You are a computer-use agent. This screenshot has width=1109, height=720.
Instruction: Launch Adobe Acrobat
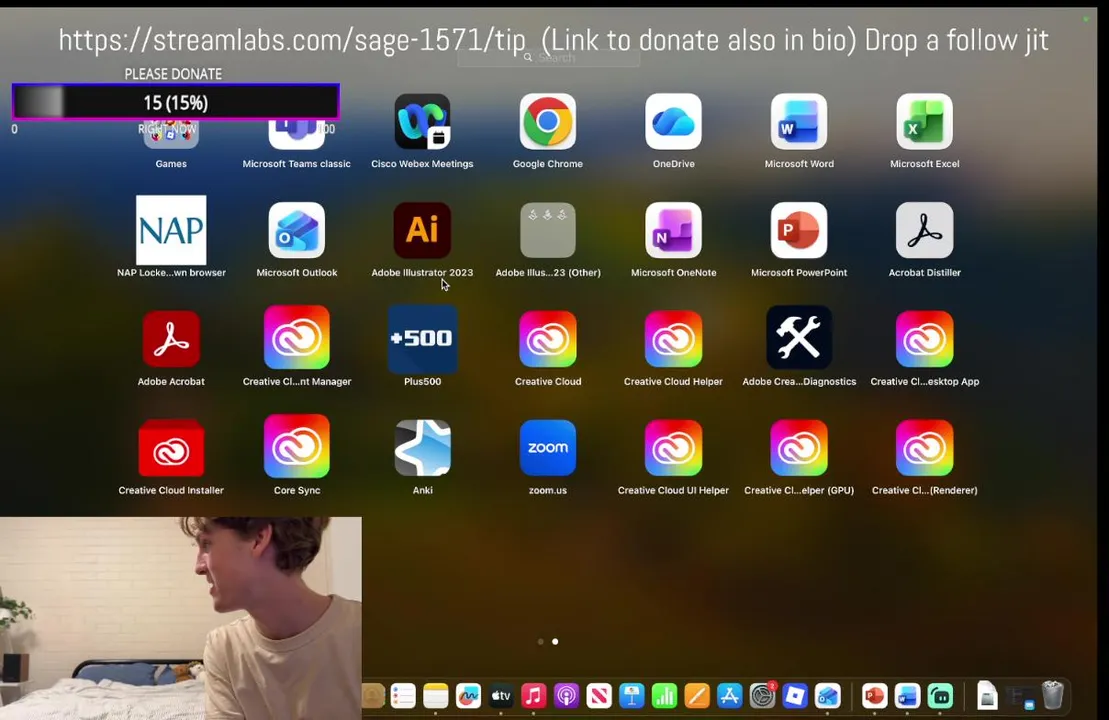coord(171,339)
